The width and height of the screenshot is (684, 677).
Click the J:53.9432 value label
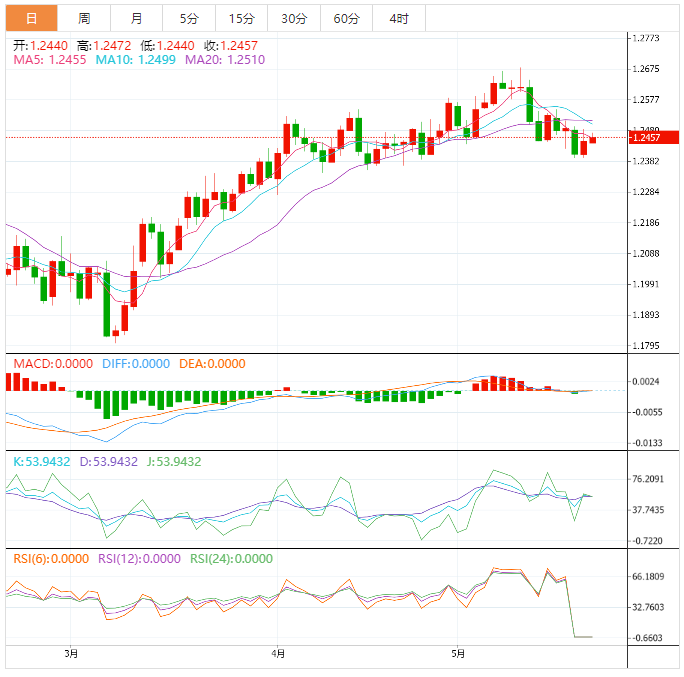[x=174, y=462]
